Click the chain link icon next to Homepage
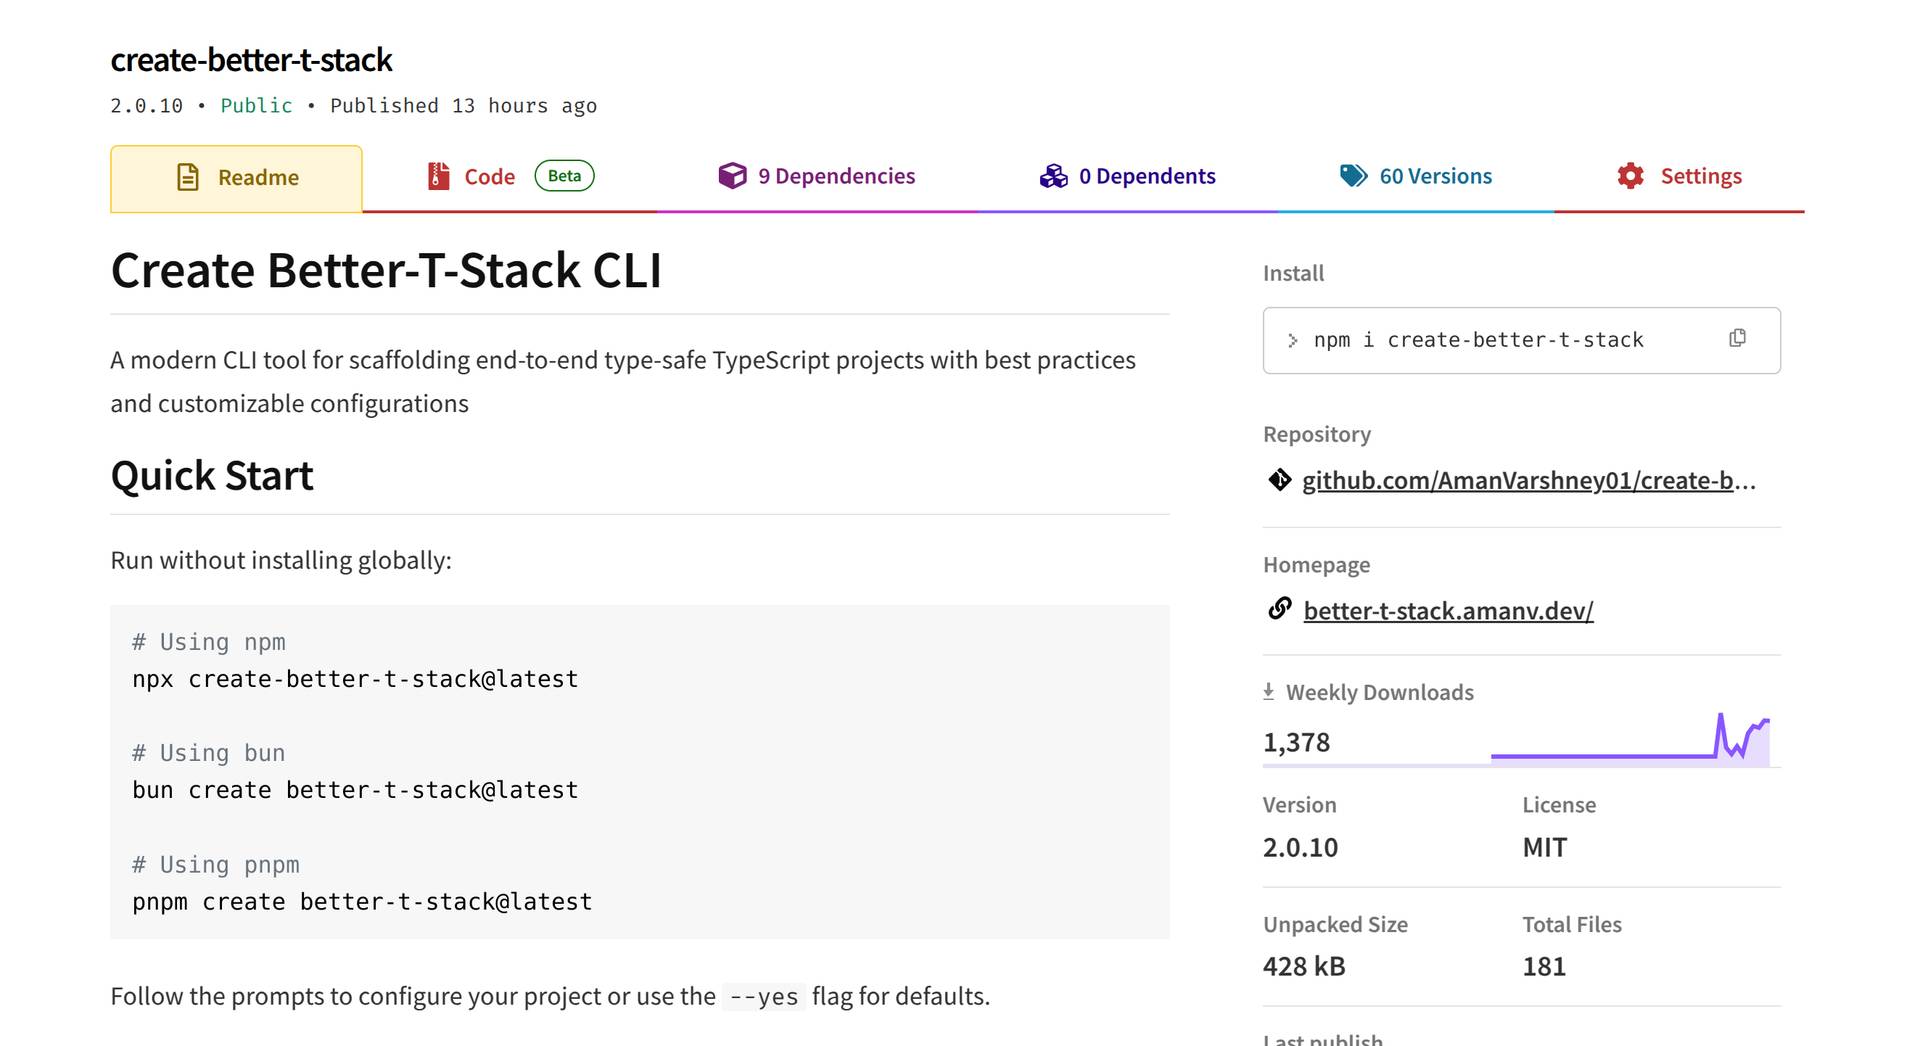The height and width of the screenshot is (1046, 1920). (x=1280, y=608)
